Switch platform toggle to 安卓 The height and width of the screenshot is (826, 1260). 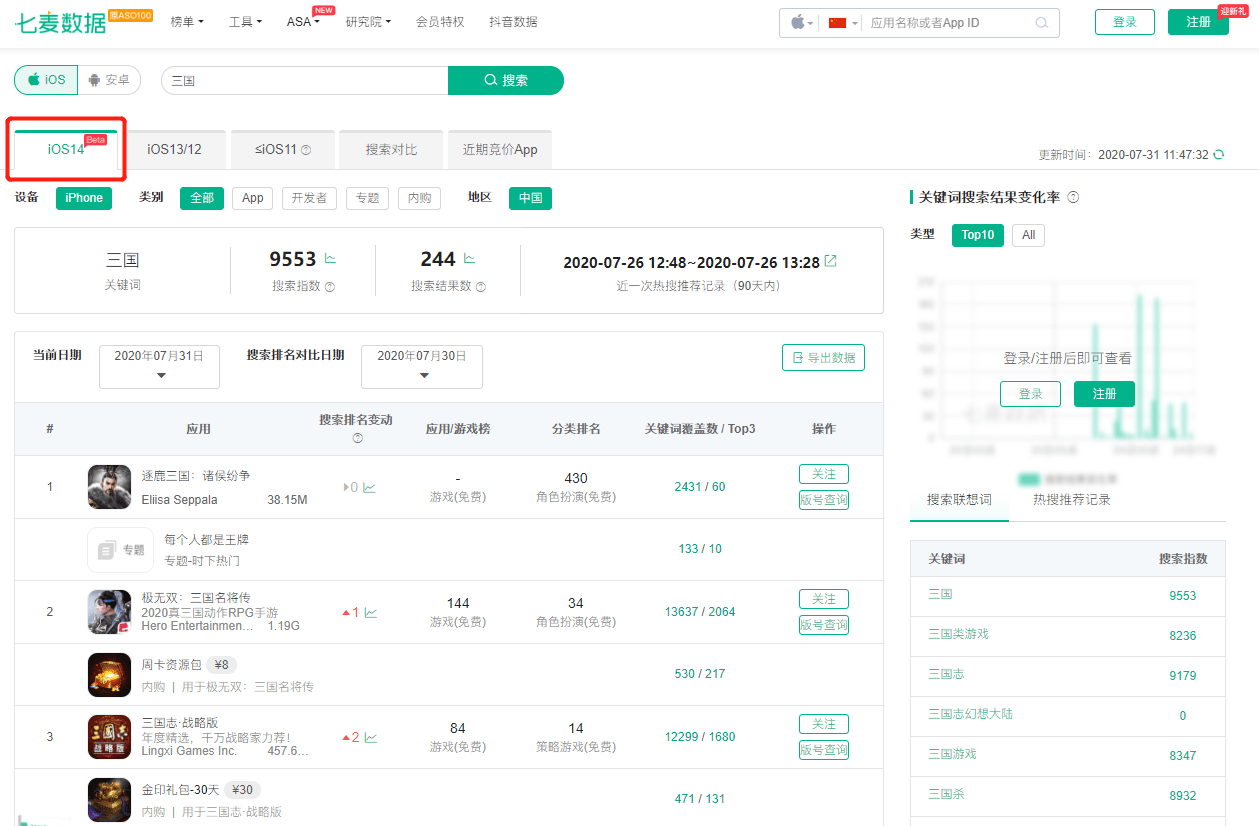click(109, 80)
